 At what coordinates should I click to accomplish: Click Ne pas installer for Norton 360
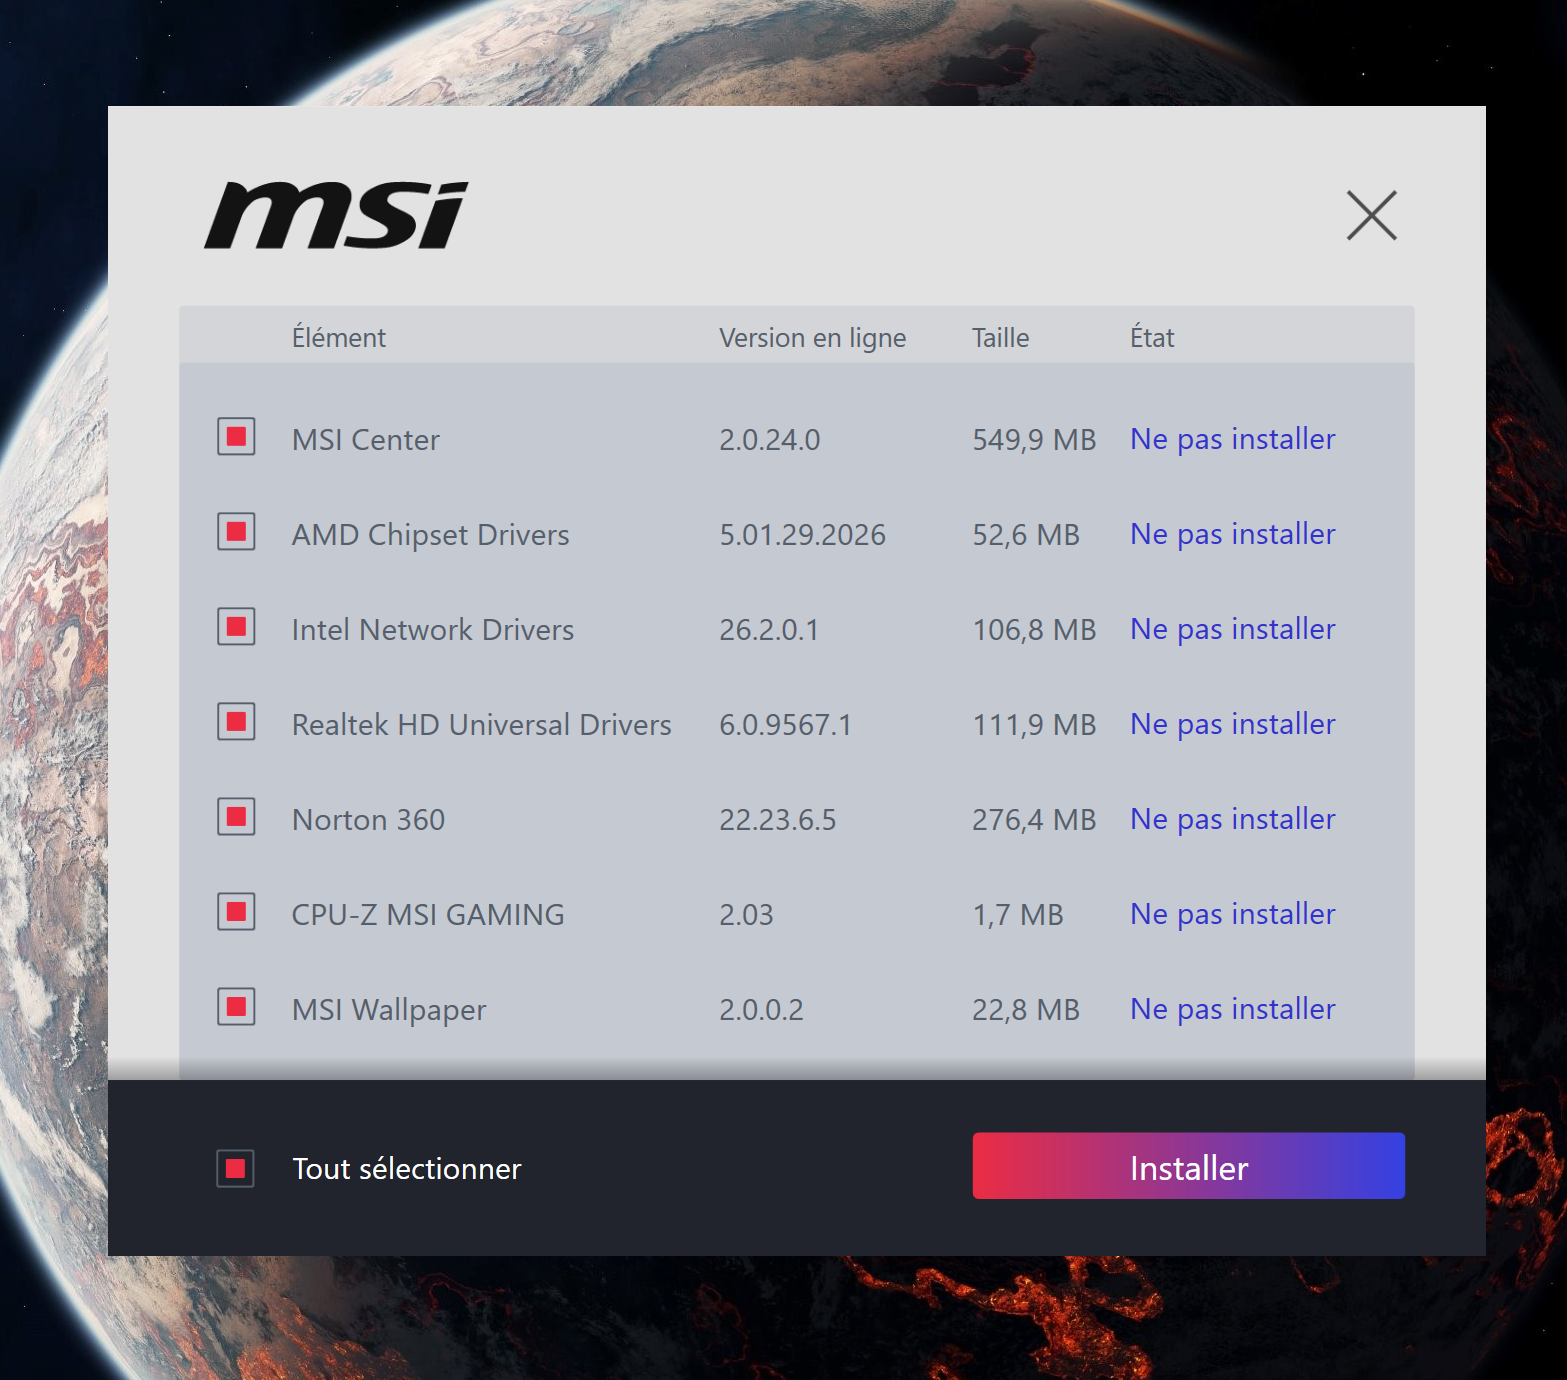coord(1233,819)
